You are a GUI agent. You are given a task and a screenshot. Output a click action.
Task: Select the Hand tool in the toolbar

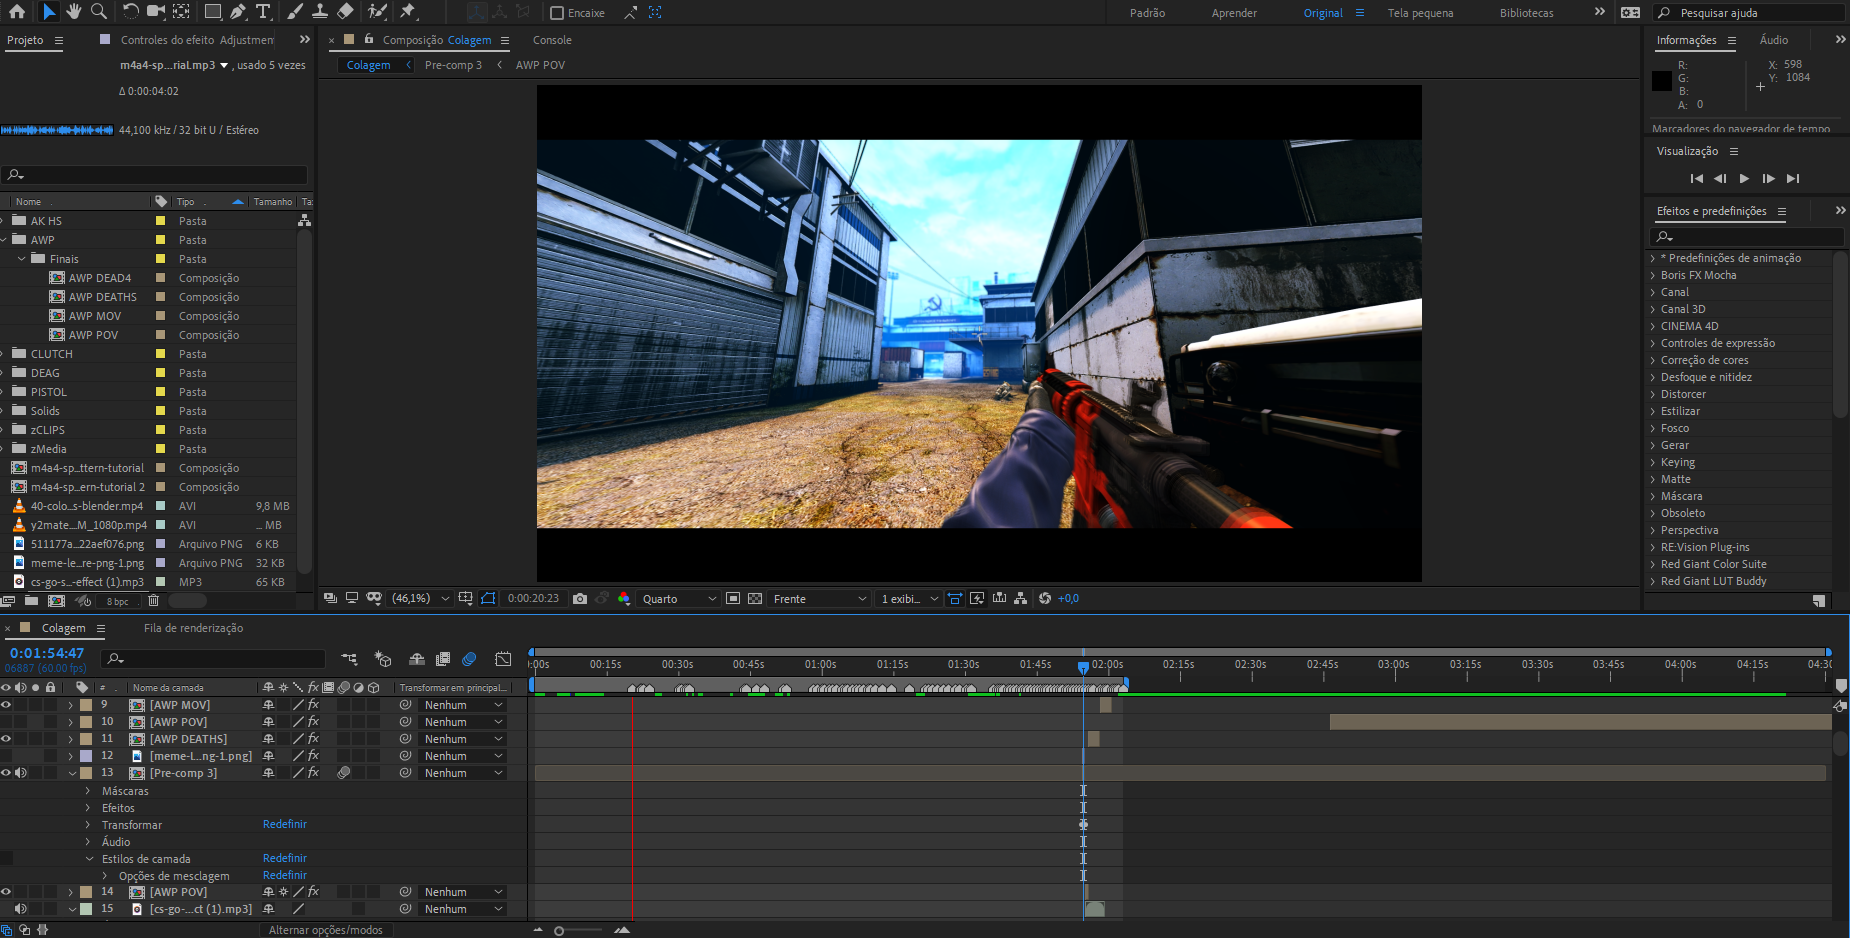(x=74, y=12)
